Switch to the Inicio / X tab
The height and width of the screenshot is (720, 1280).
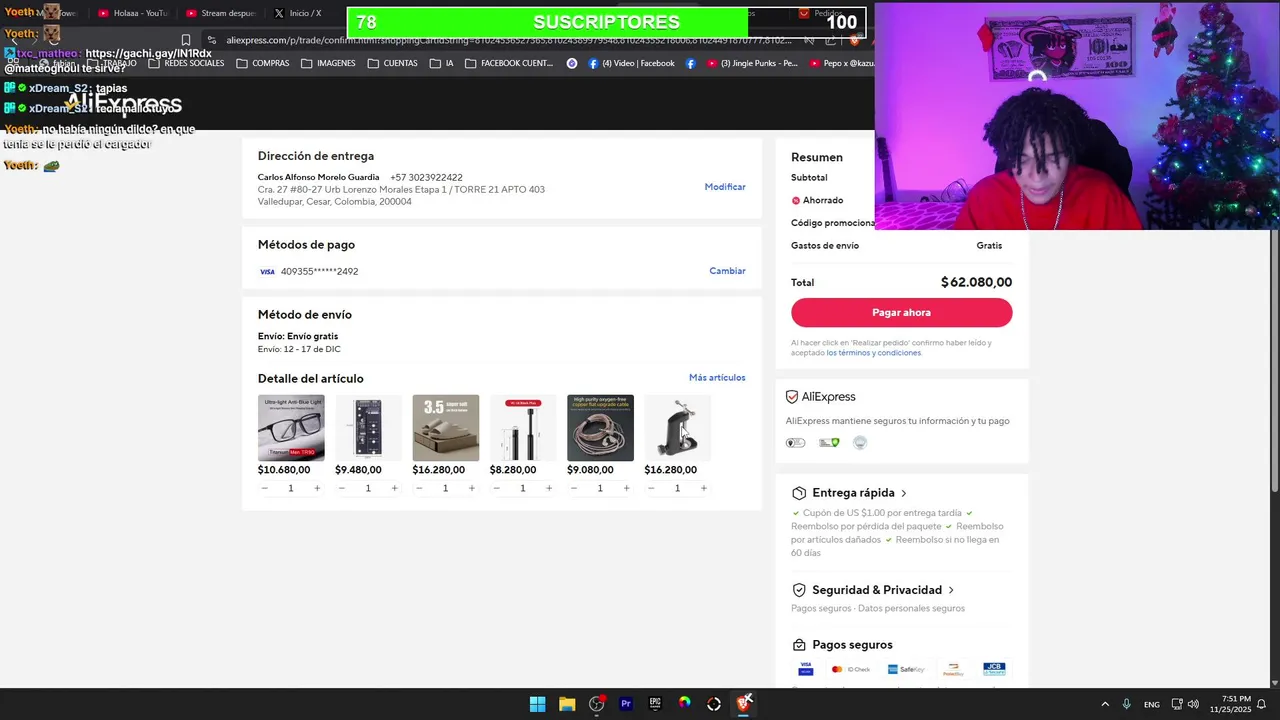298,13
